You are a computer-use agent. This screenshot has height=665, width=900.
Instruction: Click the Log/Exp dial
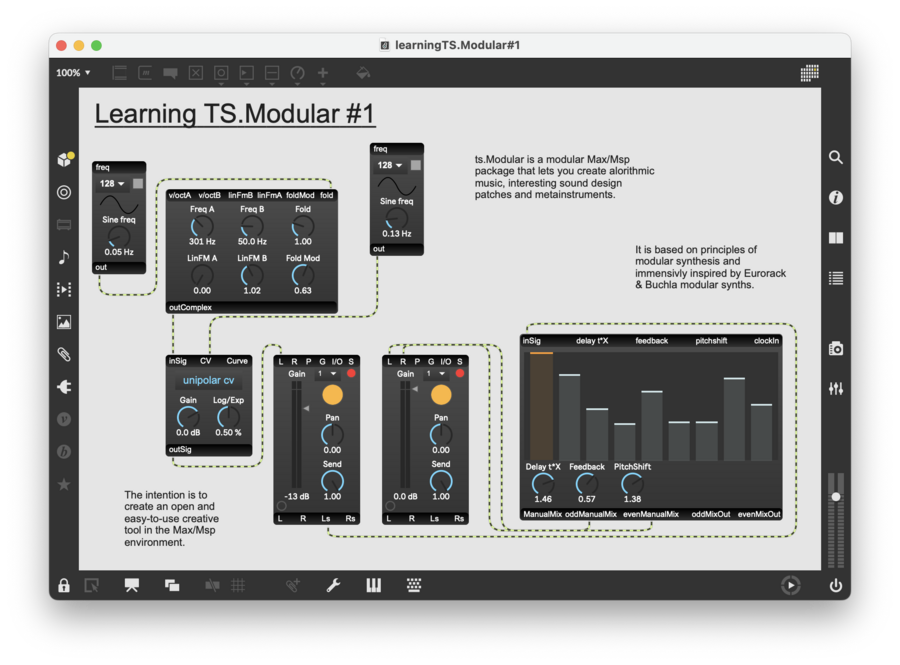228,418
